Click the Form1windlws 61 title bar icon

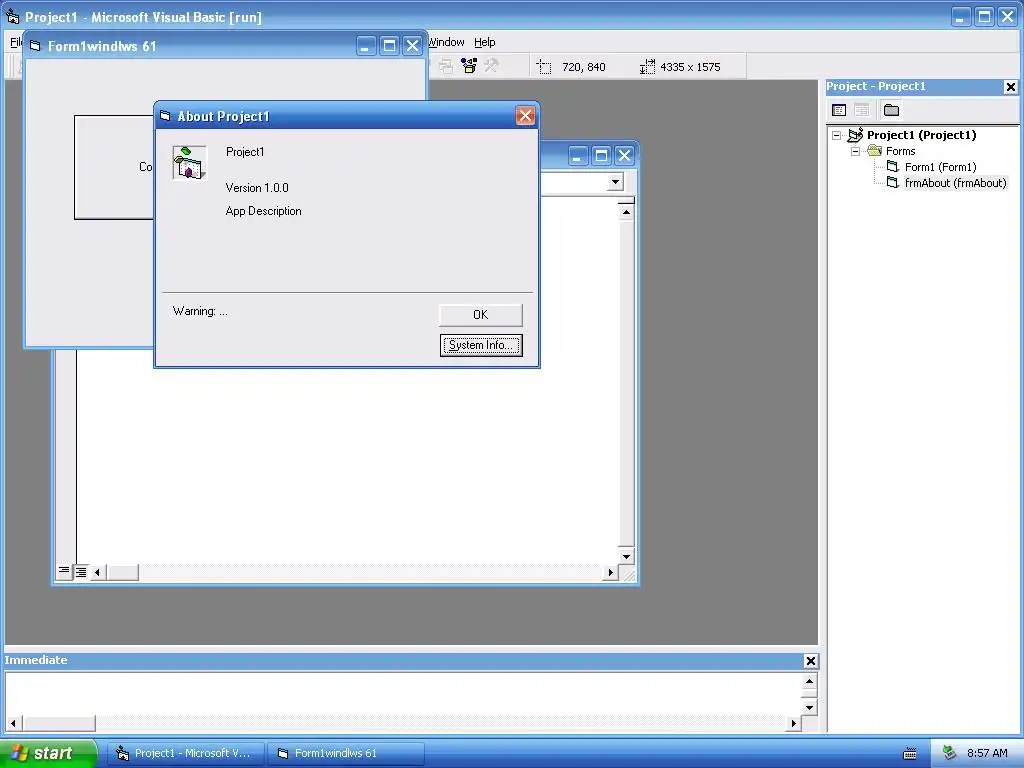(35, 46)
